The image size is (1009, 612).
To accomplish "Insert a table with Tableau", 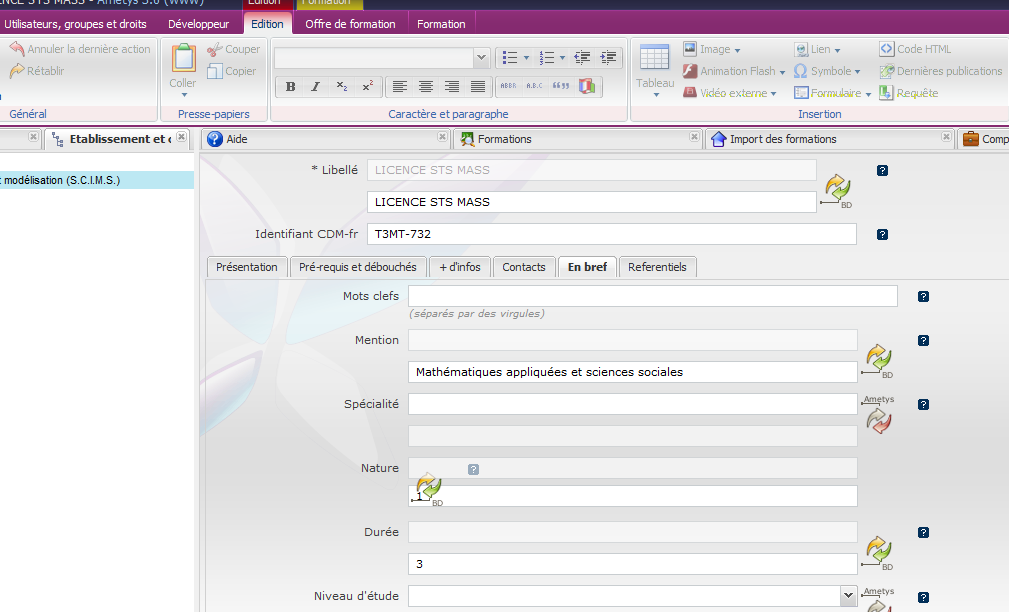I will [x=655, y=70].
